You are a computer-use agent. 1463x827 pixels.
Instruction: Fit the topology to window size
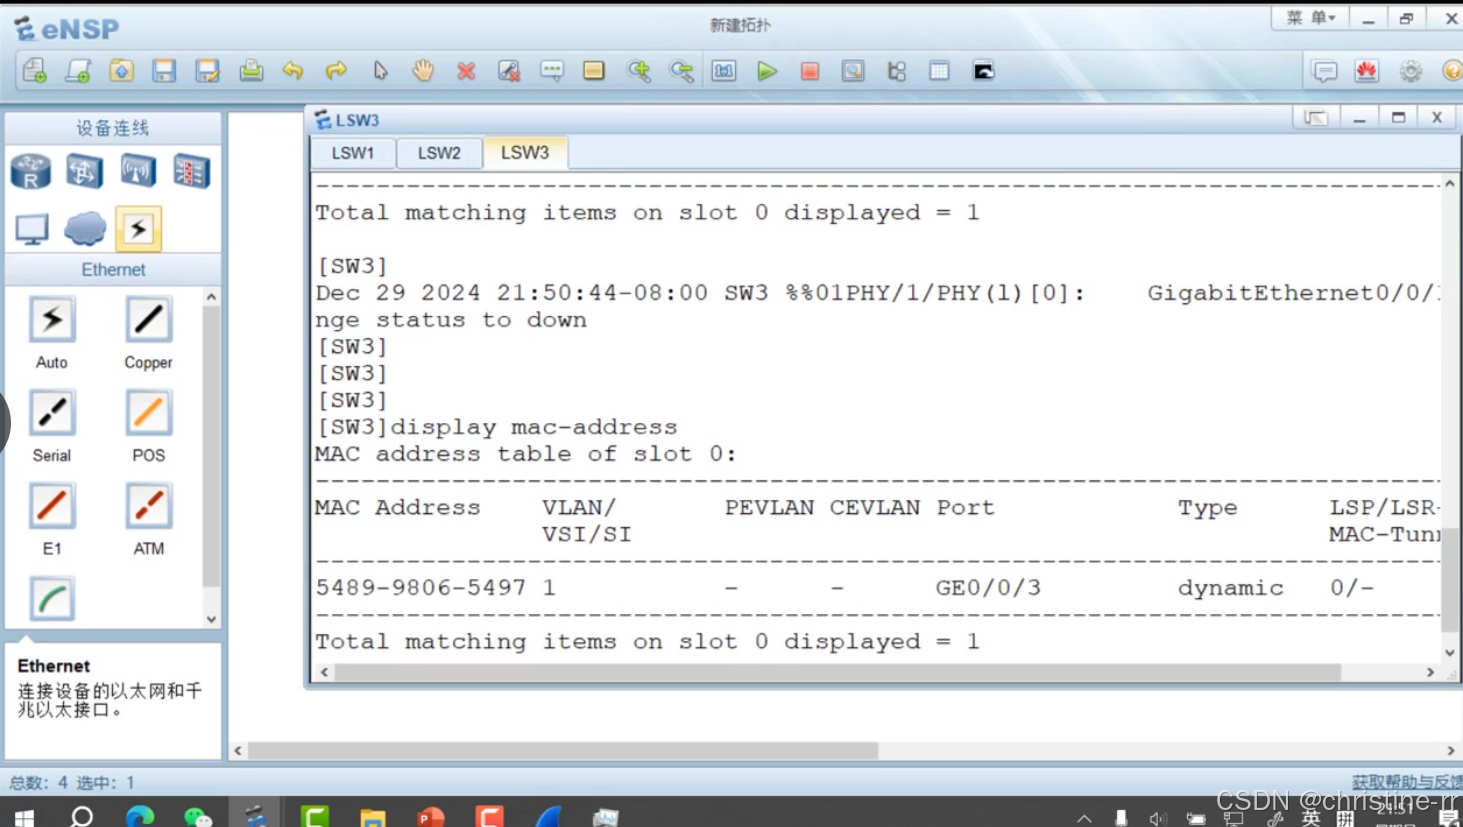click(x=724, y=71)
